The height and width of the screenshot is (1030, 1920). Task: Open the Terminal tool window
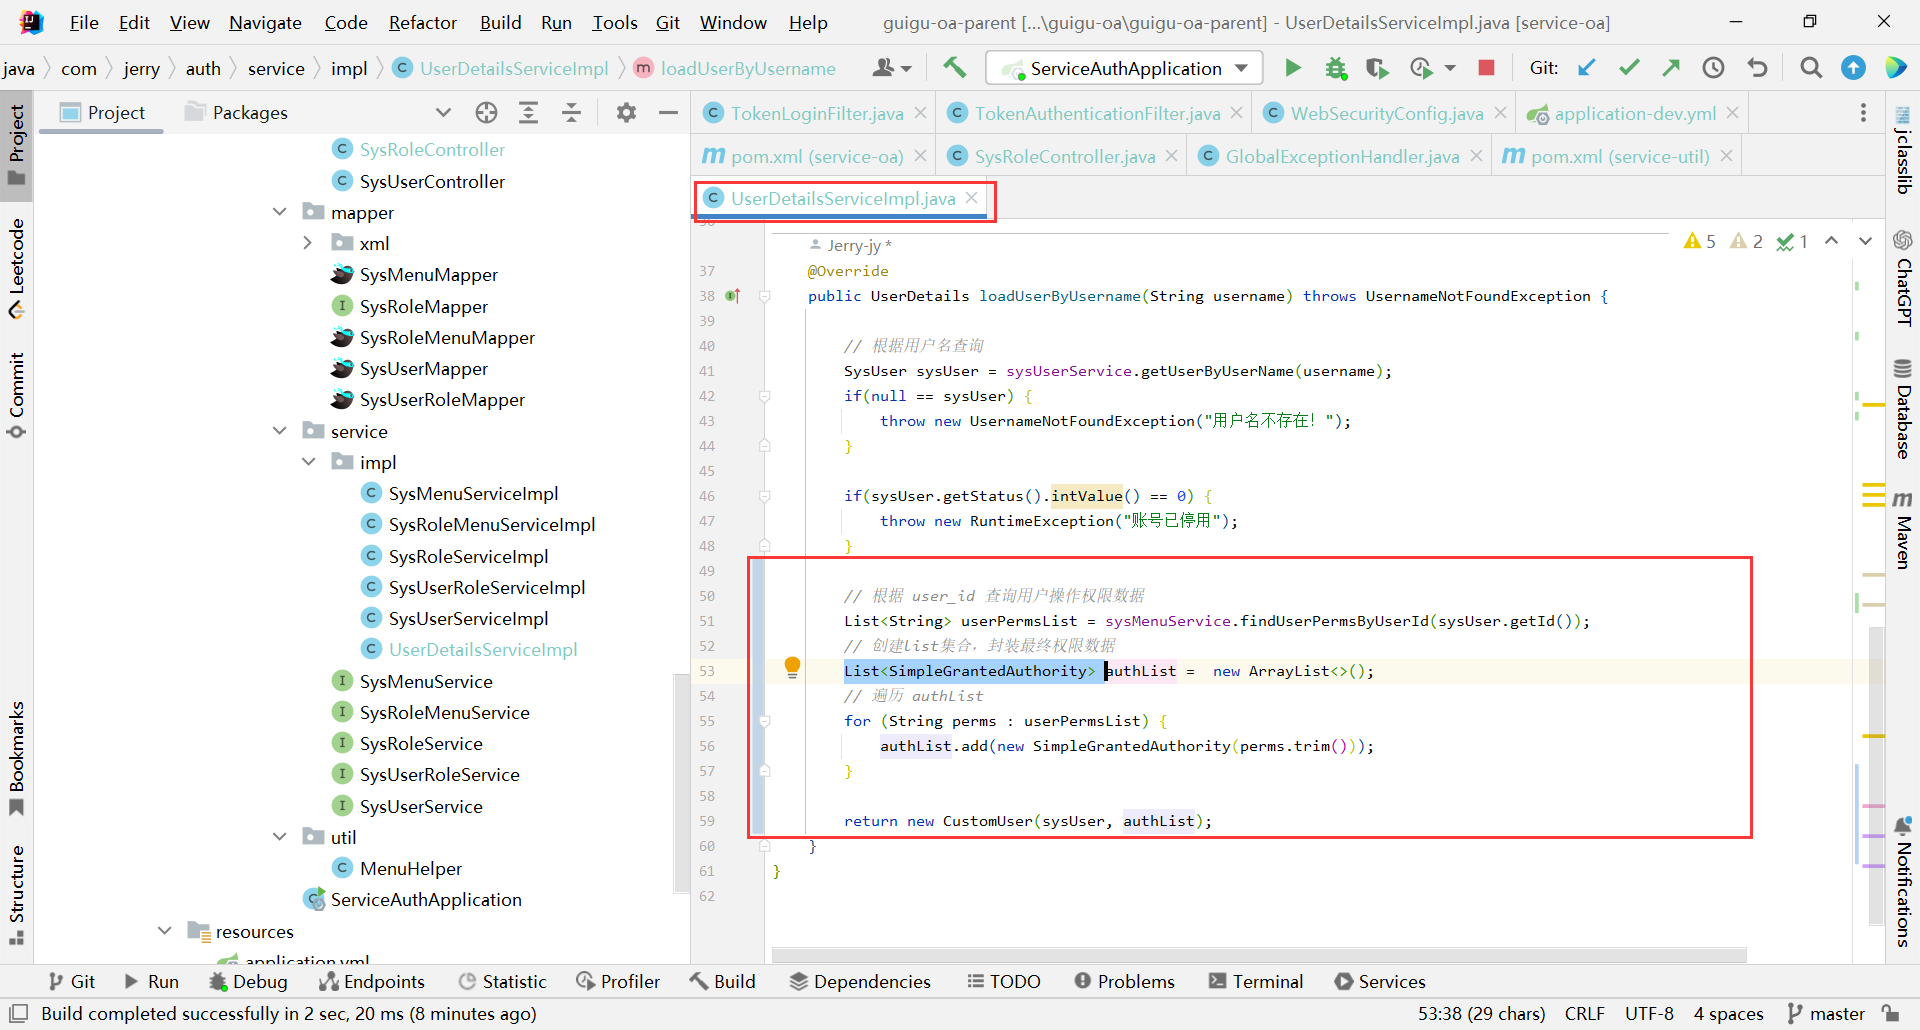(x=1256, y=981)
